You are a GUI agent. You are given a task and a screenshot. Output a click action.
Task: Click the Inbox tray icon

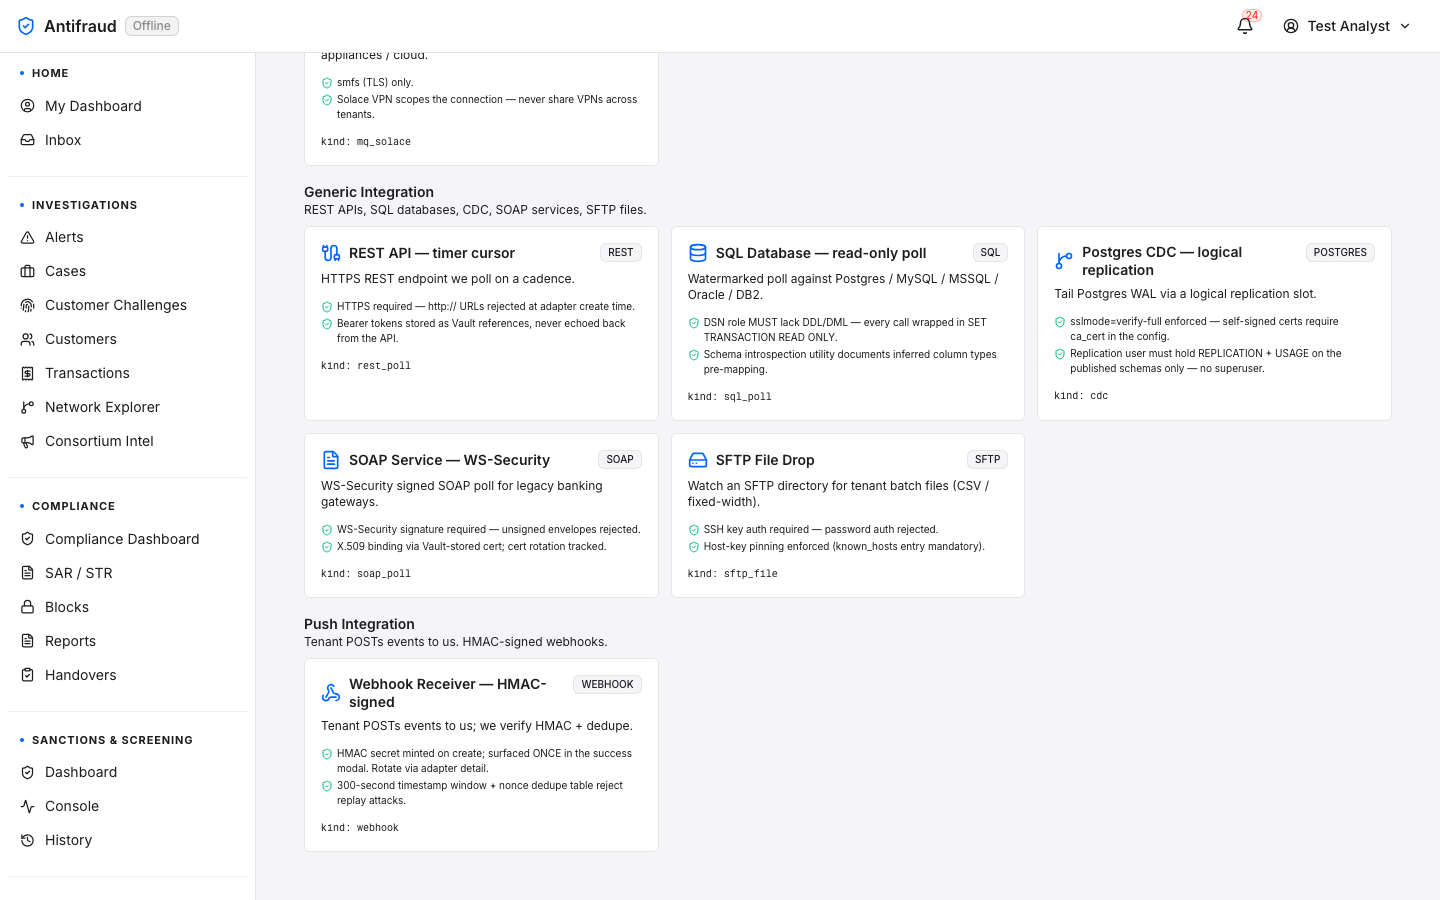[x=28, y=140]
